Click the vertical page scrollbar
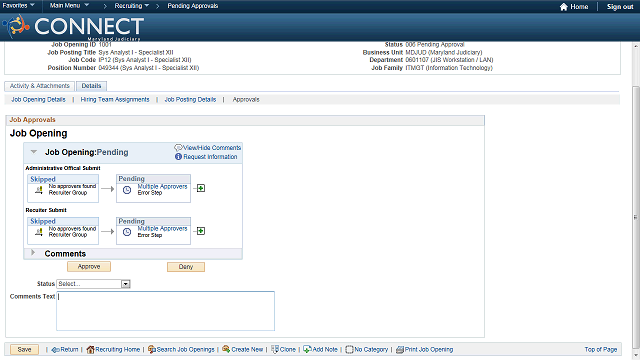The height and width of the screenshot is (360, 640). [636, 216]
